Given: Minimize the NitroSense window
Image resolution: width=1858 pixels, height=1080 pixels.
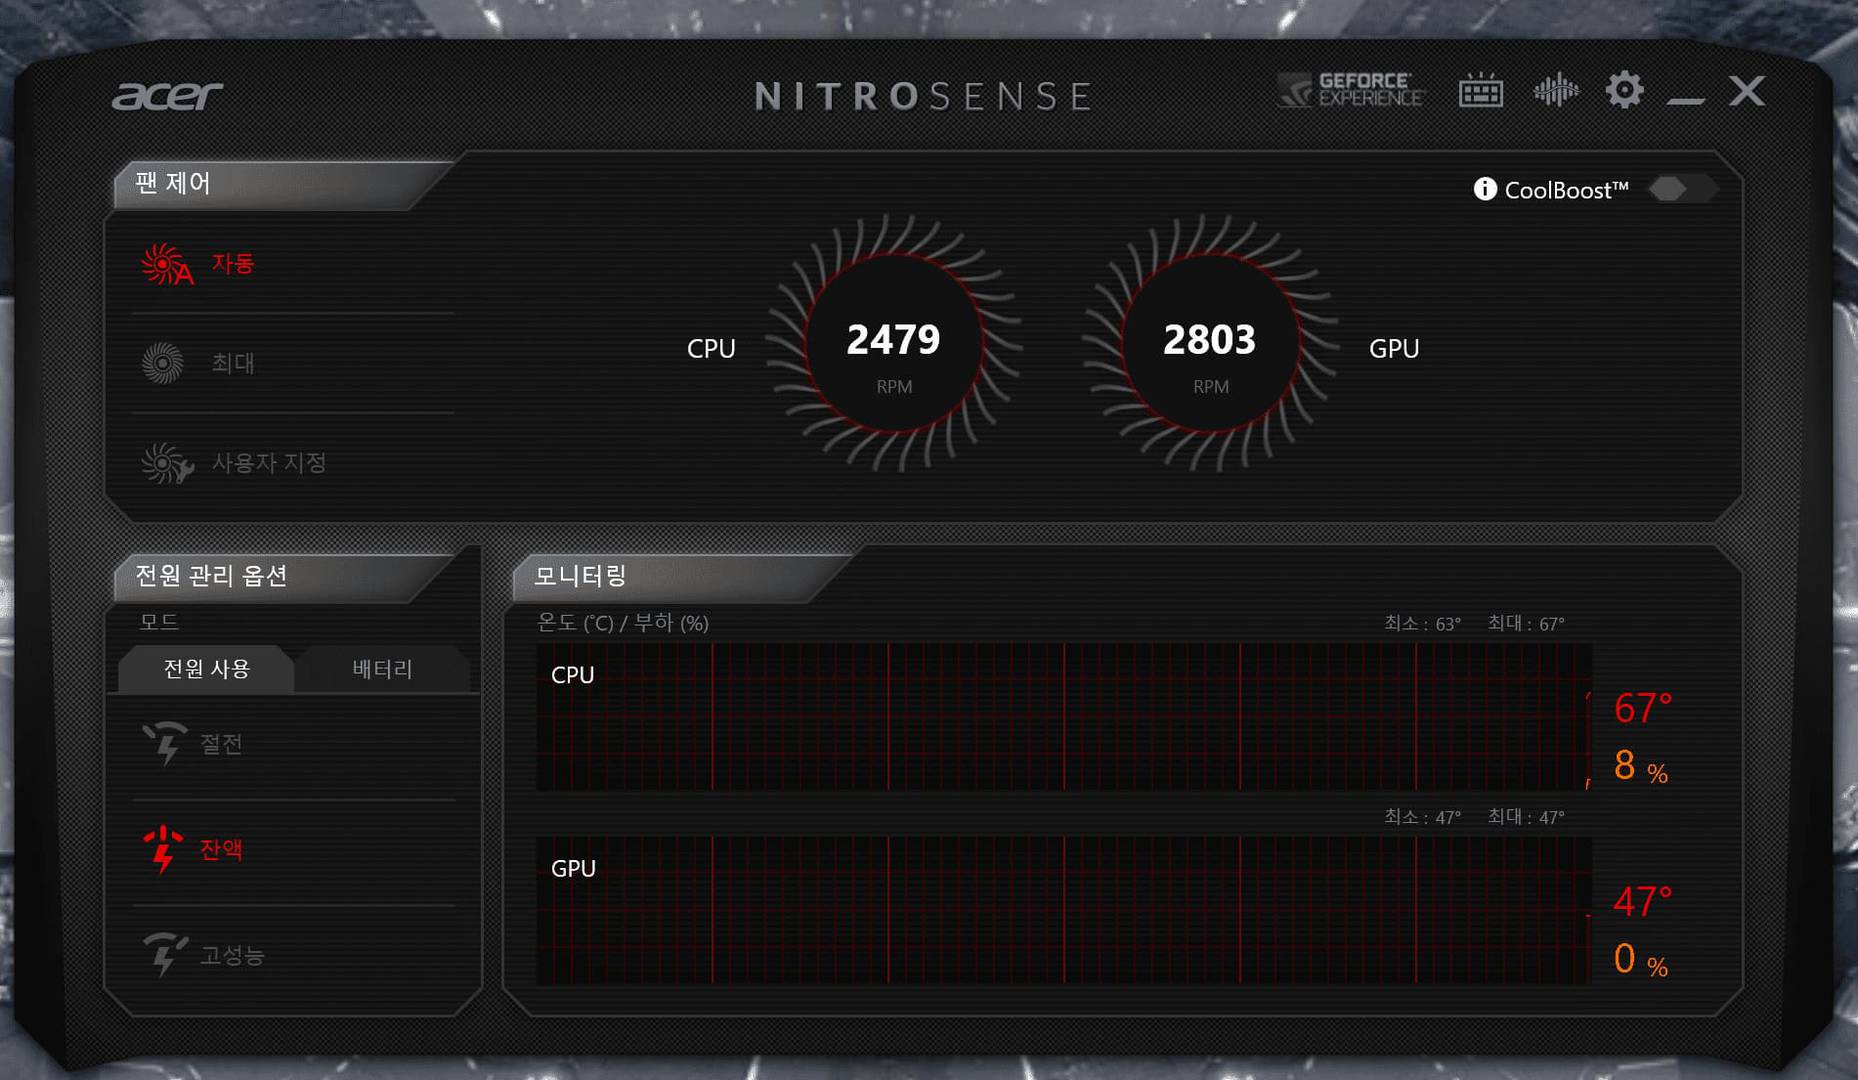Looking at the screenshot, I should point(1686,99).
